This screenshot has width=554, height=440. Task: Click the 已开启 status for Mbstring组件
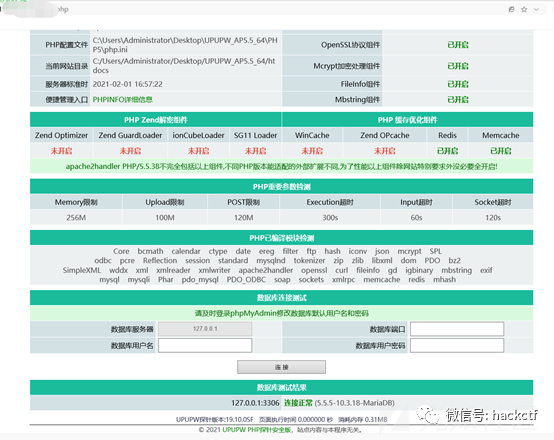[x=458, y=100]
